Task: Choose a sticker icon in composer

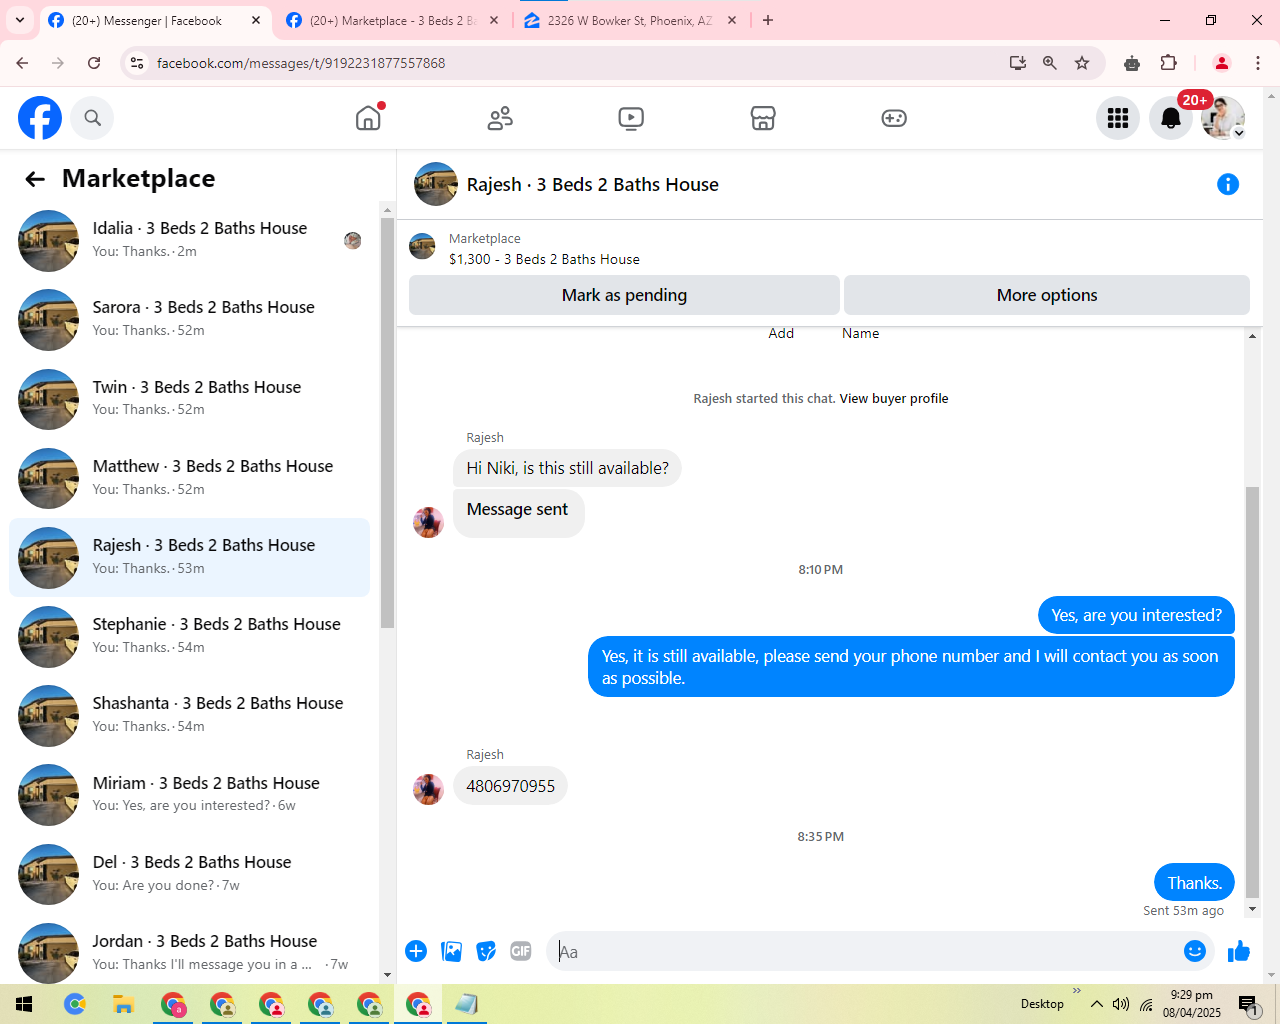Action: (x=486, y=951)
